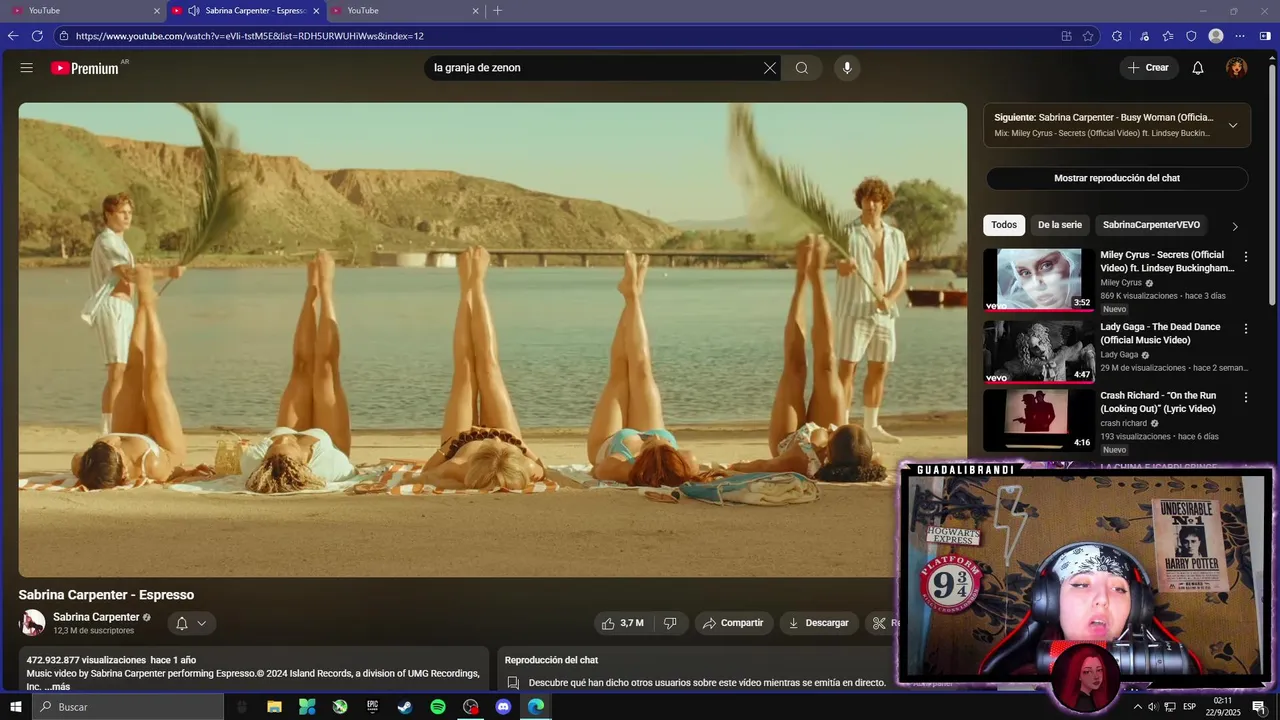Open Edge settings and more menu
Viewport: 1280px width, 720px height.
(x=1240, y=36)
